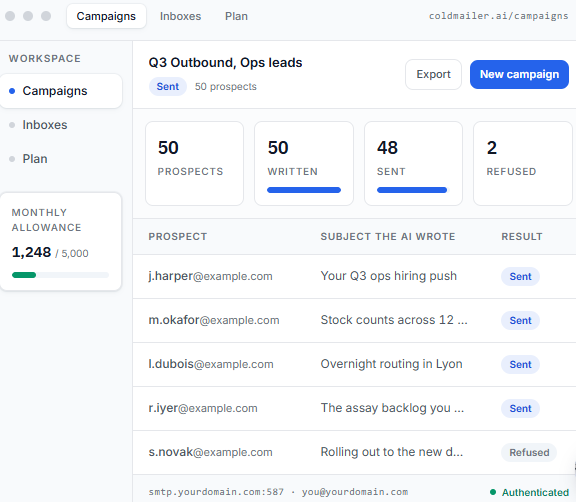Image resolution: width=576 pixels, height=502 pixels.
Task: Open subject Rolling out to the new d
Action: click(x=392, y=452)
